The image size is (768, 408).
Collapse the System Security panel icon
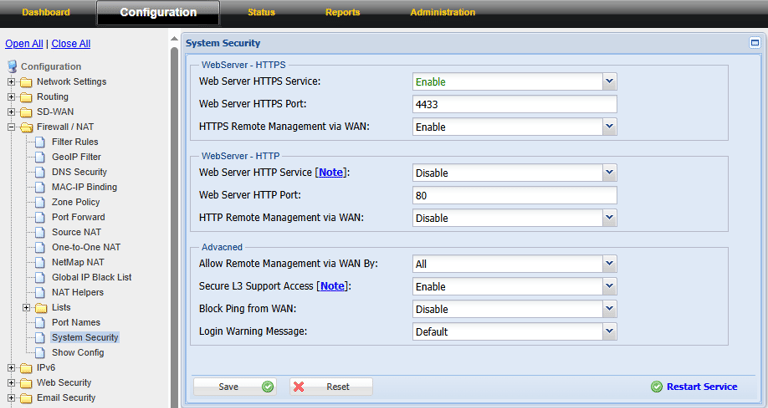click(755, 43)
